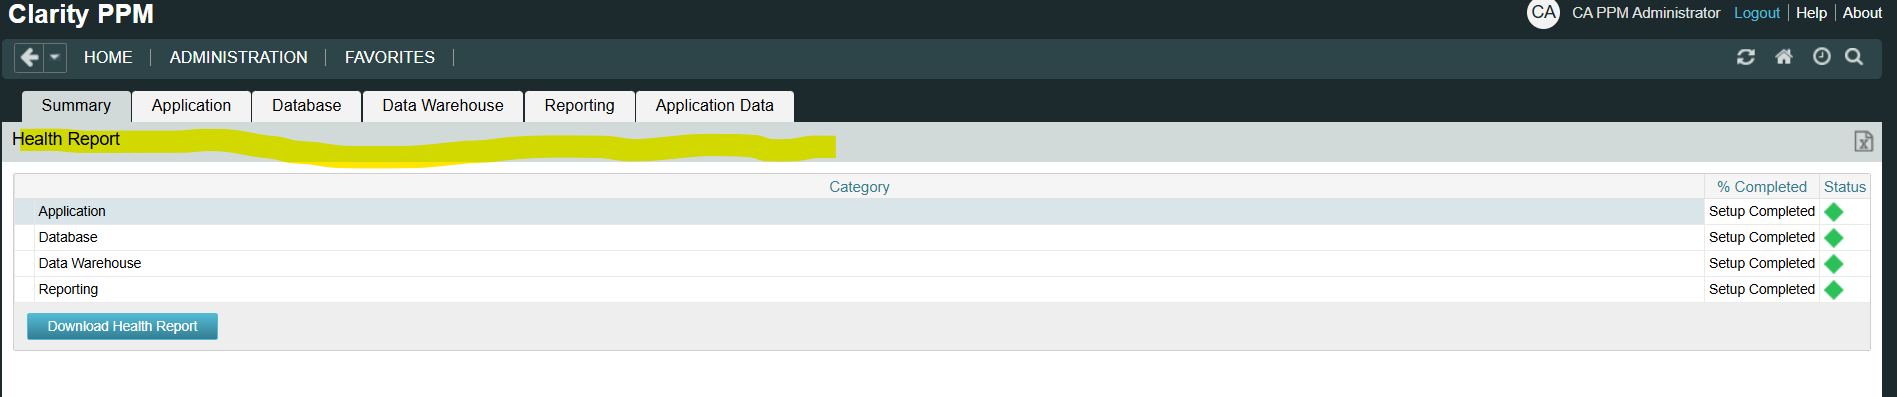Click the Logout link
The image size is (1897, 397).
[x=1757, y=13]
